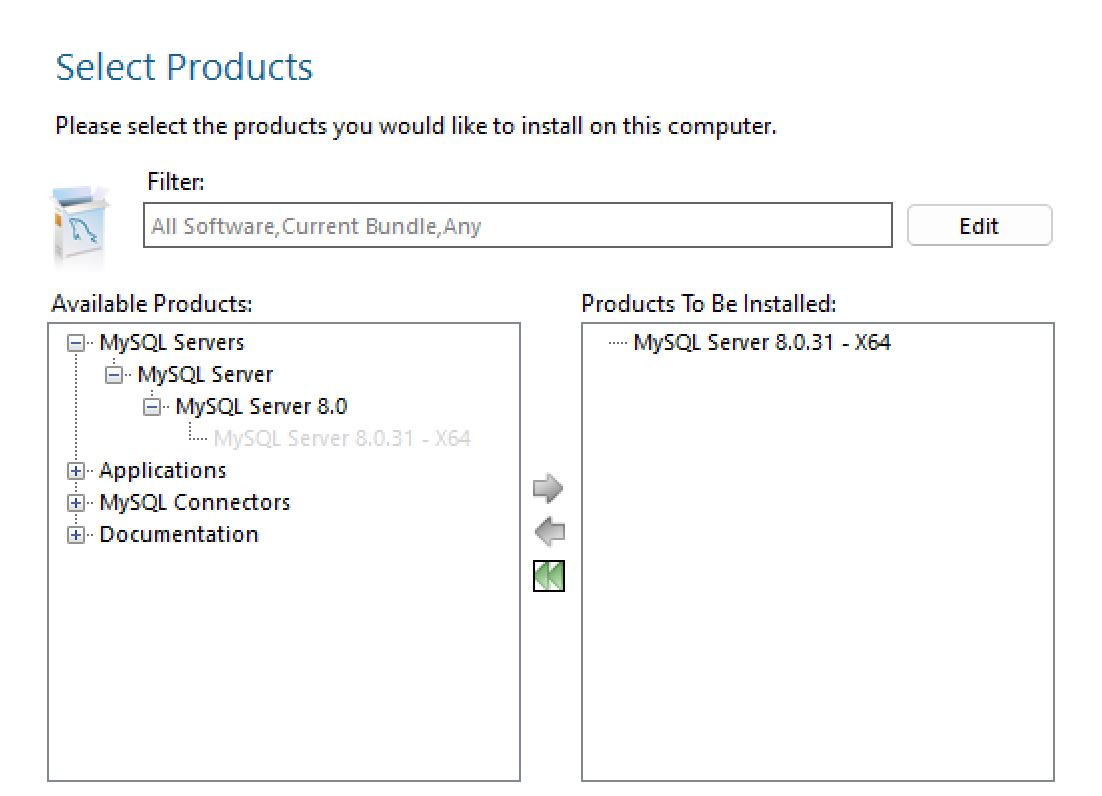Viewport: 1102px width, 796px height.
Task: Select MySQL Server 8.0.31 - X64 to be installed
Action: tap(762, 342)
